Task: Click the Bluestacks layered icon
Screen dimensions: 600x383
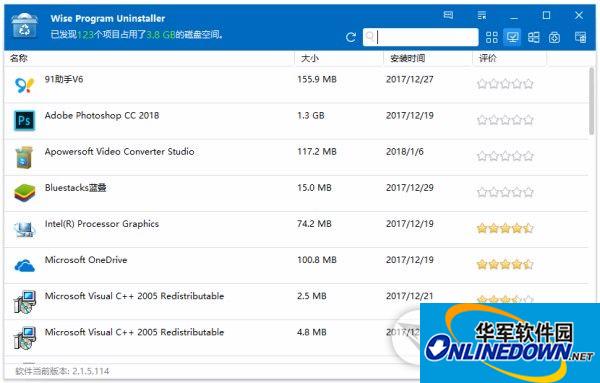Action: (x=24, y=192)
